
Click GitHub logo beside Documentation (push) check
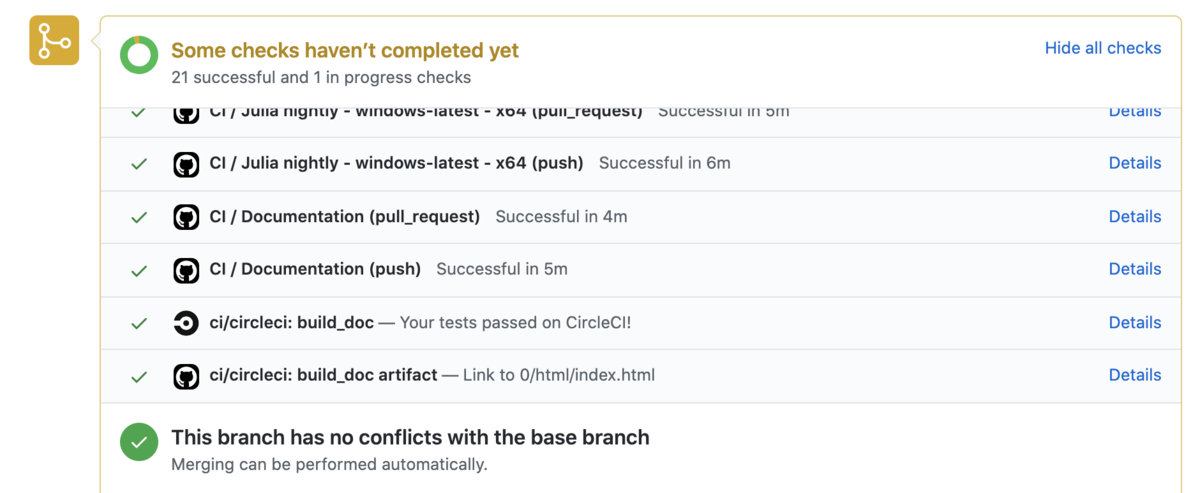[x=186, y=270]
